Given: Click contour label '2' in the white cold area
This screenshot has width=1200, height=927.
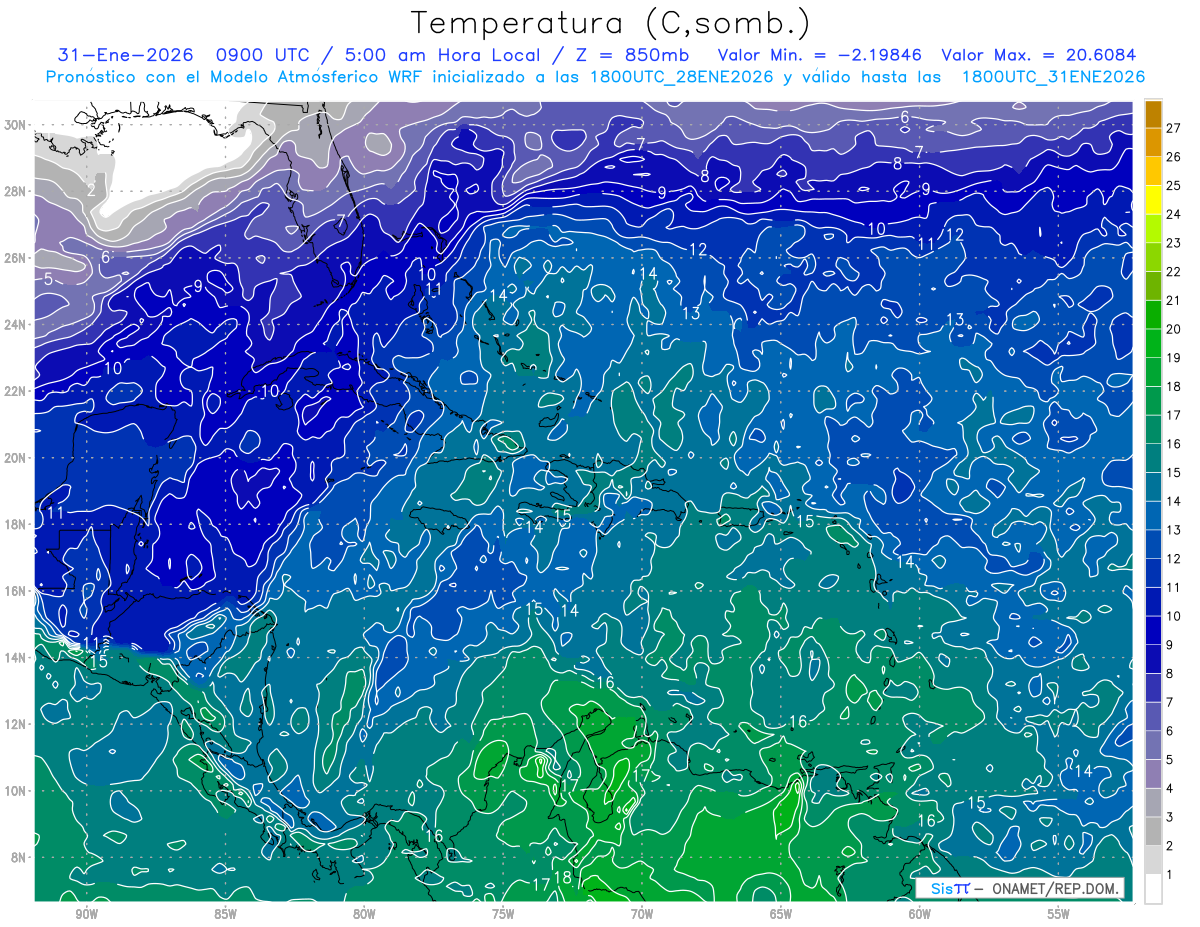Looking at the screenshot, I should pyautogui.click(x=91, y=189).
